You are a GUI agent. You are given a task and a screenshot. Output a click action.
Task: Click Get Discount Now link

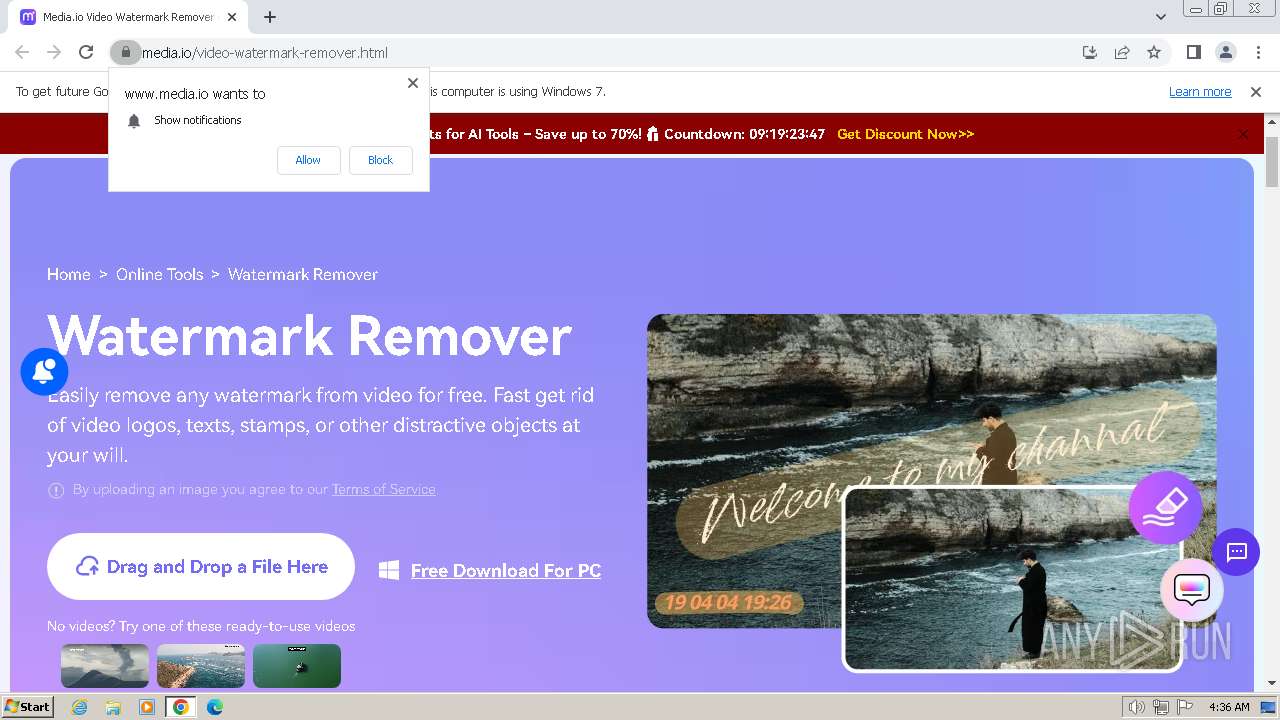[x=905, y=134]
